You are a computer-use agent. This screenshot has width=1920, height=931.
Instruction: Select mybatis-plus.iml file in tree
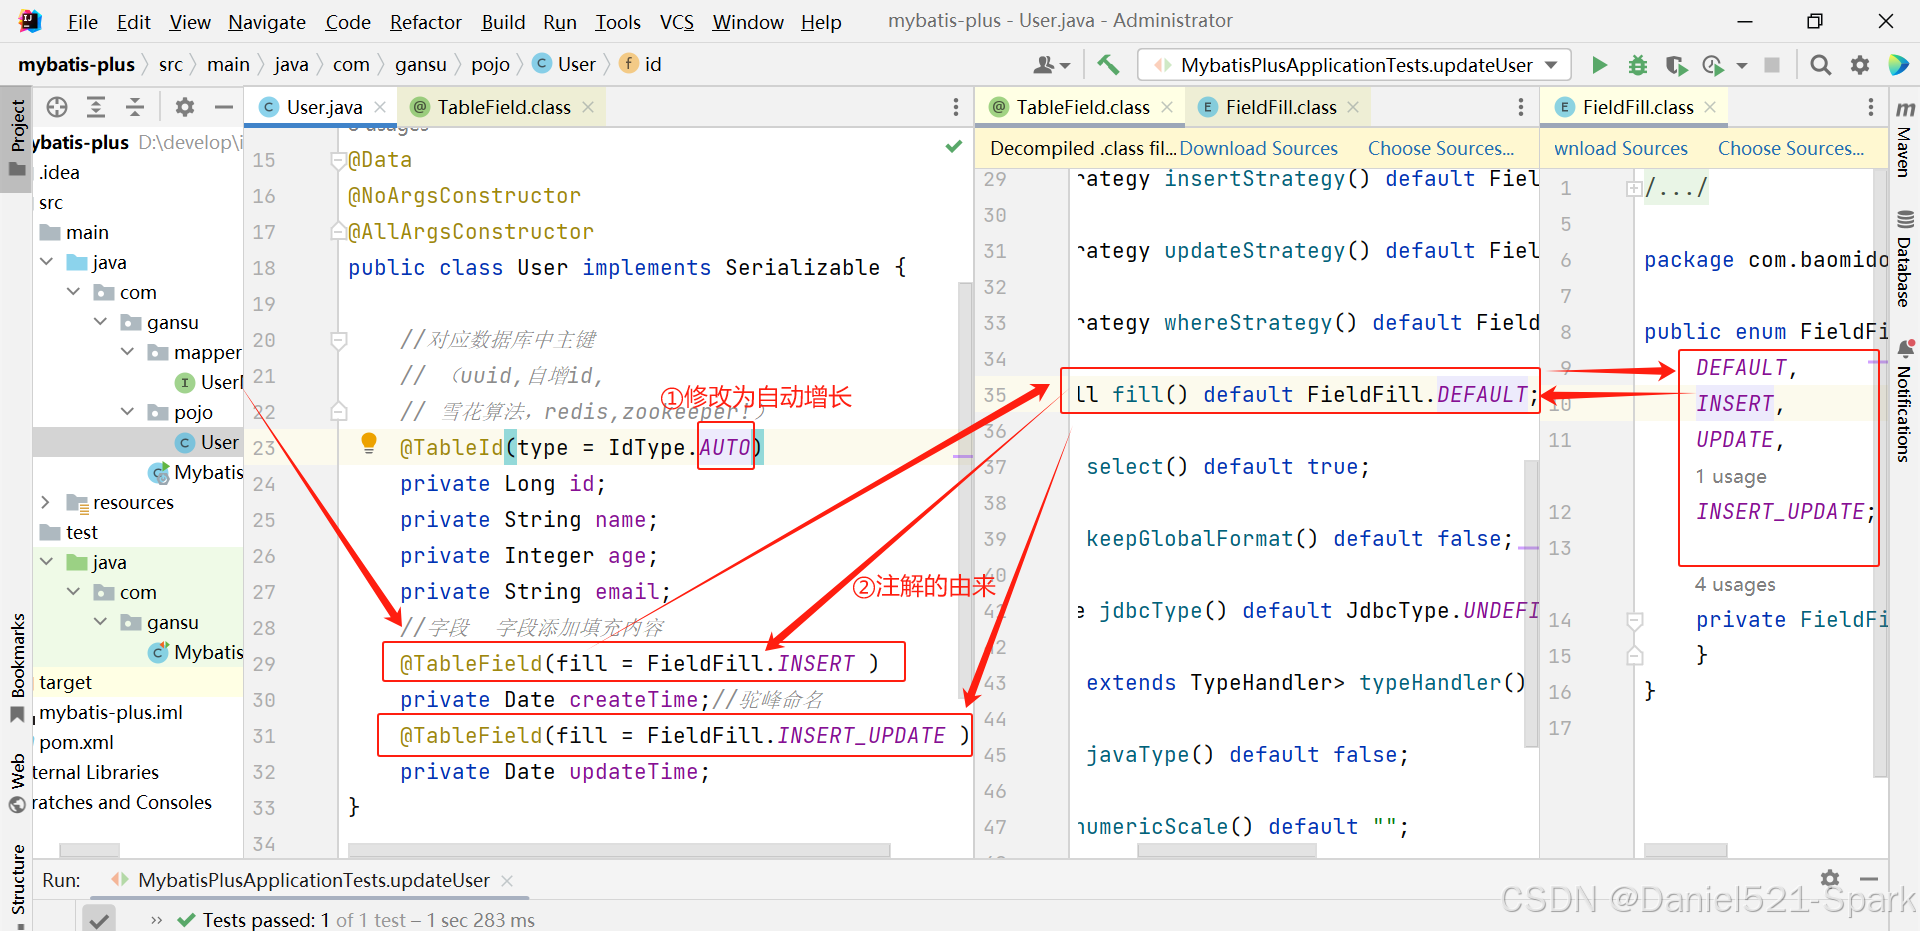[x=110, y=712]
